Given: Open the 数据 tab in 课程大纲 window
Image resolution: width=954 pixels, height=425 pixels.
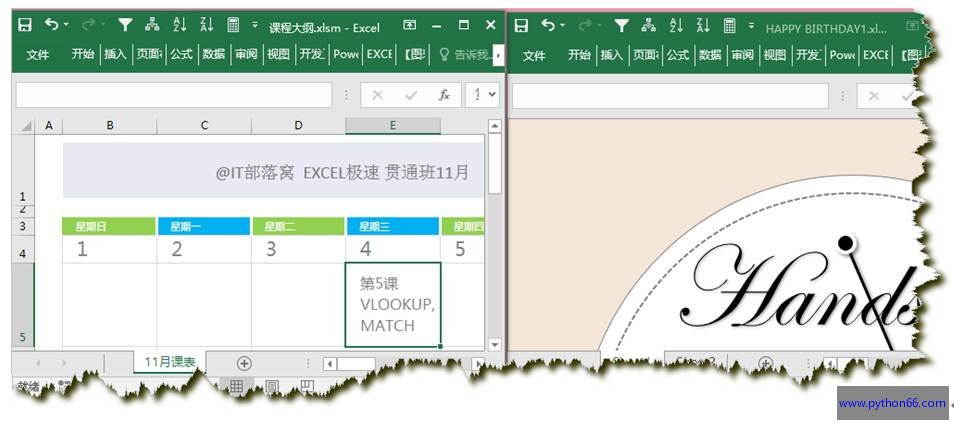Looking at the screenshot, I should (x=214, y=54).
